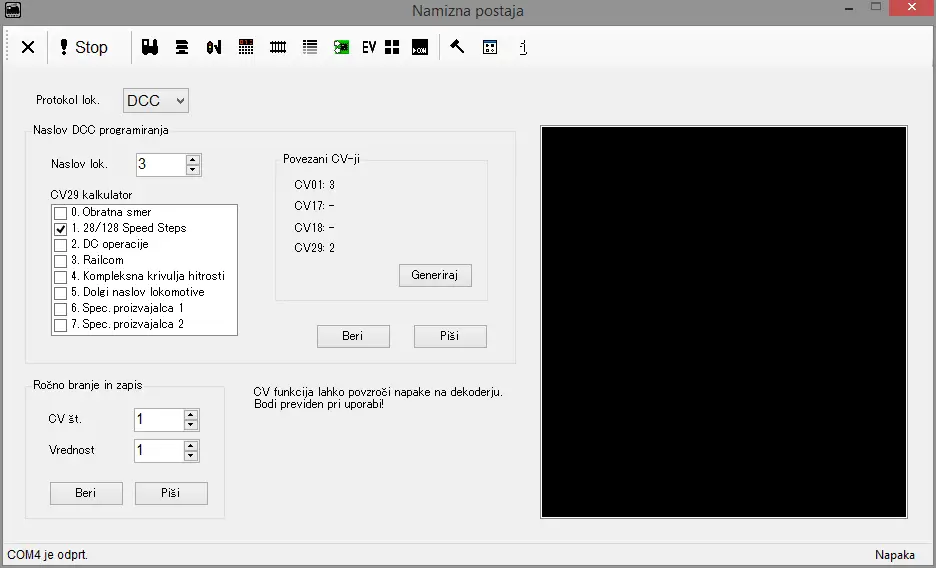Click Piši button under Ročno branje in zapis
The width and height of the screenshot is (936, 568).
[171, 493]
